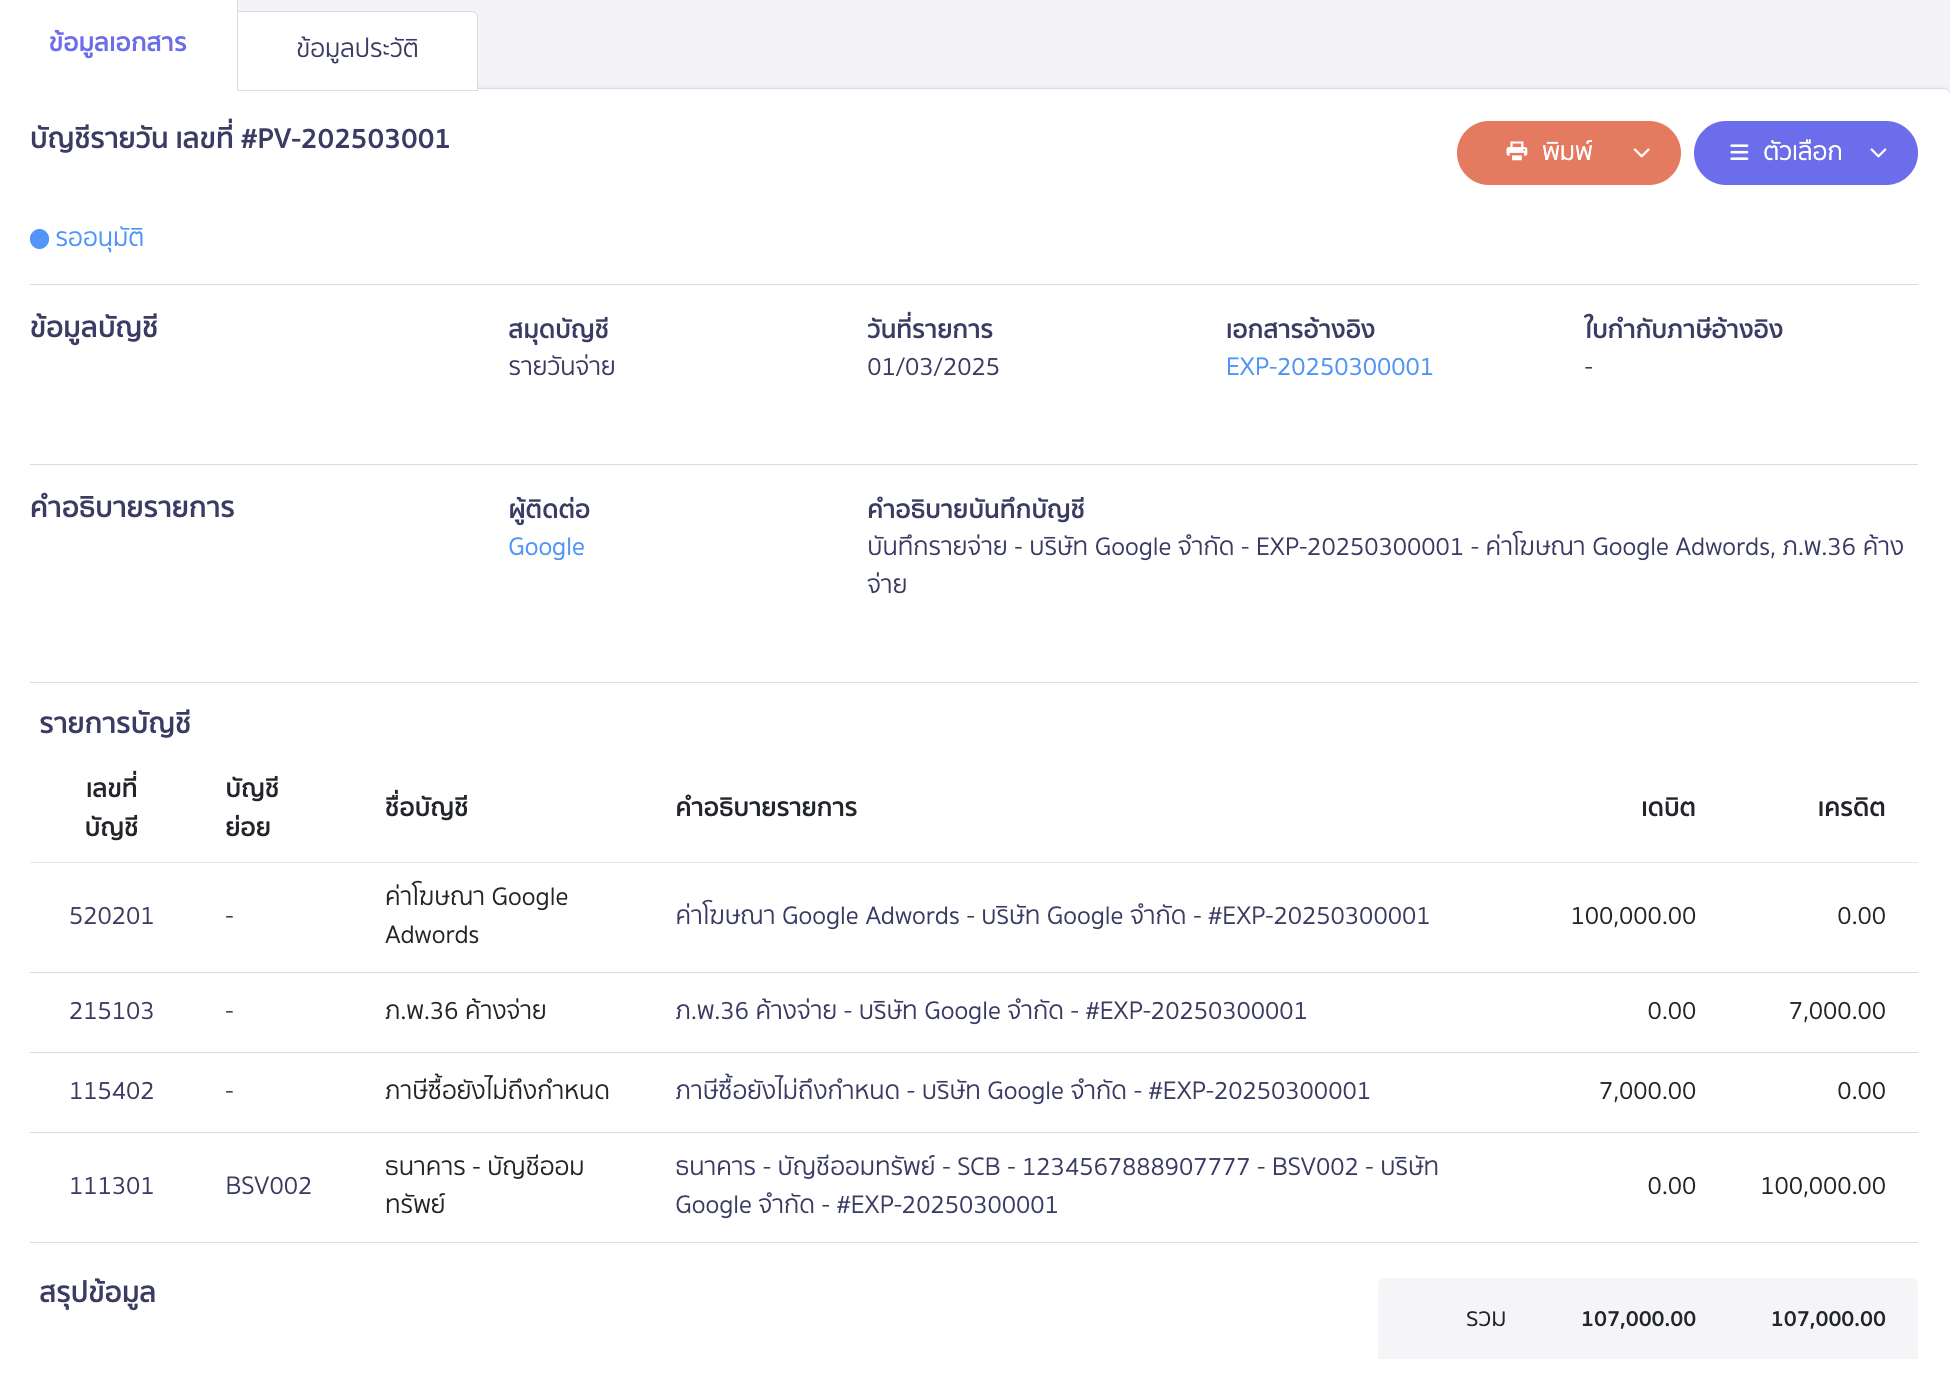Screen dimensions: 1950x1380
Task: Click the hamburger menu icon in ตัวเลือก button
Action: pyautogui.click(x=1739, y=152)
